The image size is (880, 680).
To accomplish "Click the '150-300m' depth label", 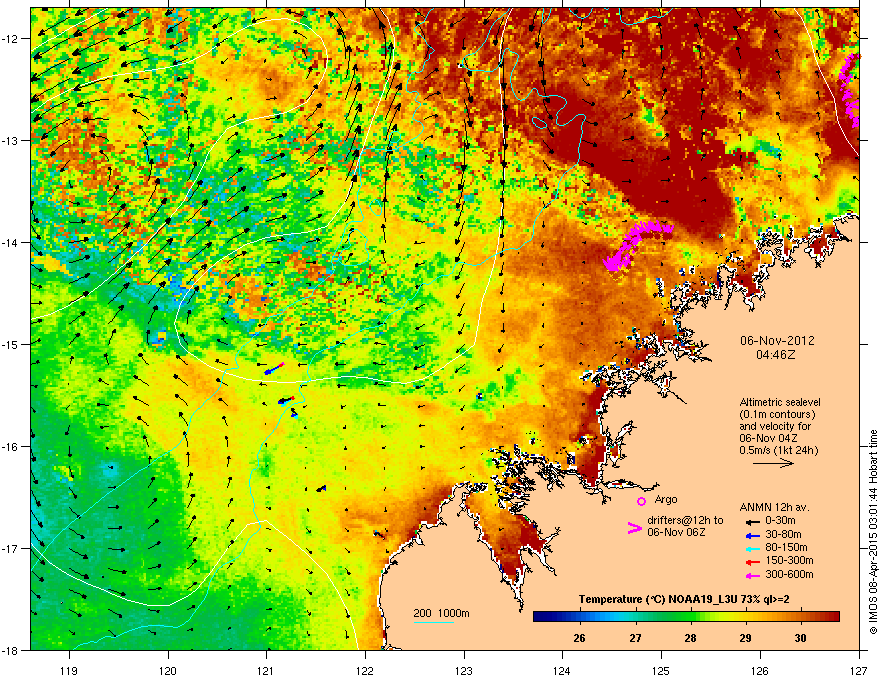I will click(789, 560).
